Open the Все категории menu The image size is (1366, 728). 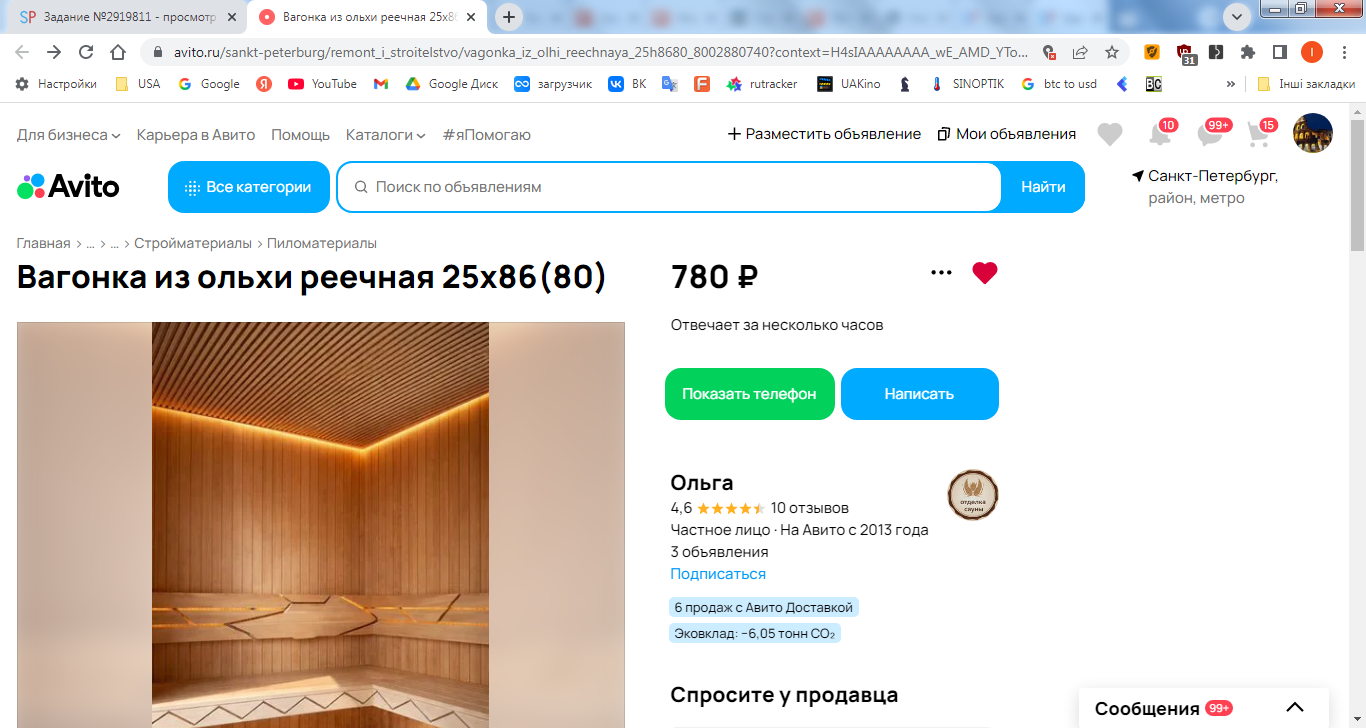(x=249, y=187)
